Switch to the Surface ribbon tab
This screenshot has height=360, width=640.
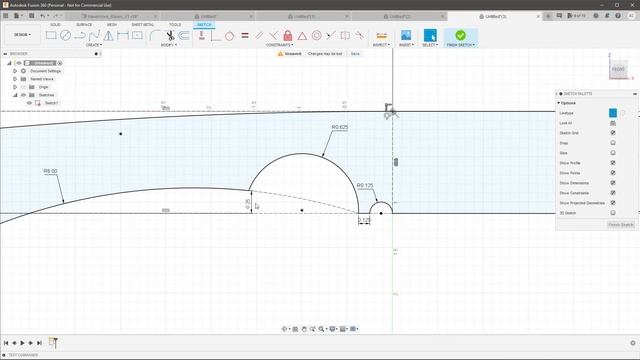coord(84,25)
